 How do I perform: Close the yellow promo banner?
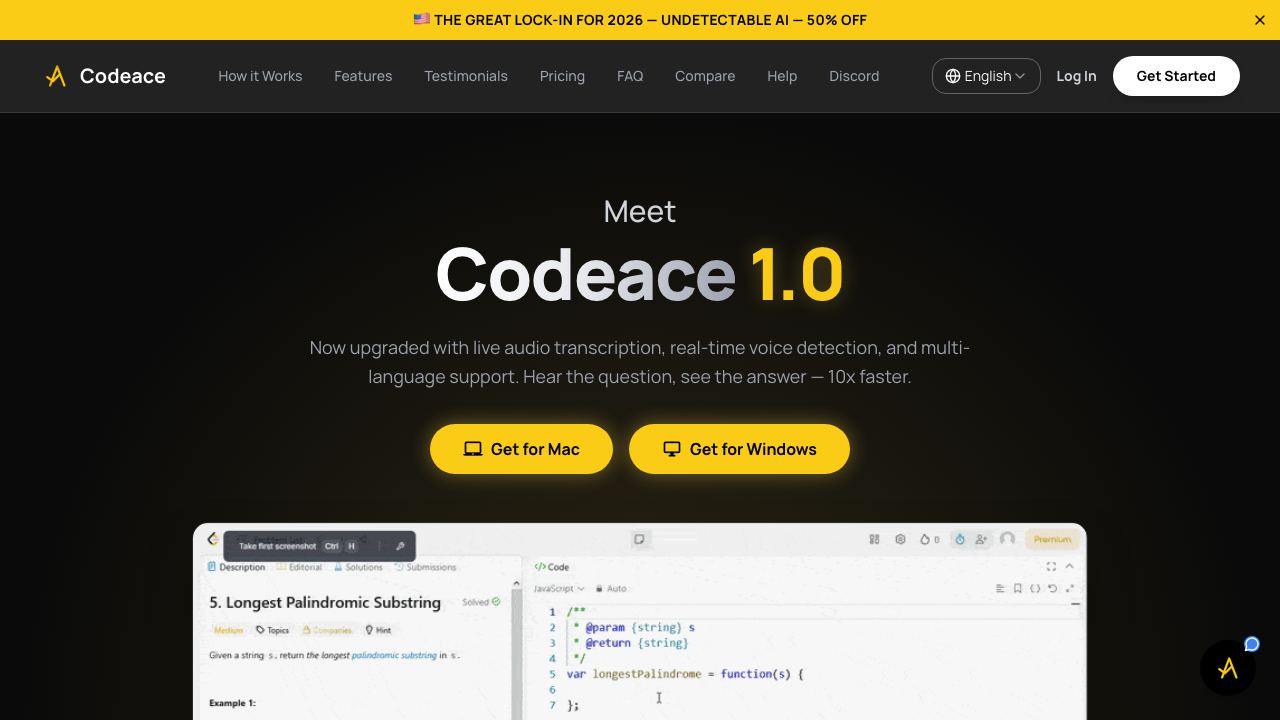click(x=1260, y=20)
